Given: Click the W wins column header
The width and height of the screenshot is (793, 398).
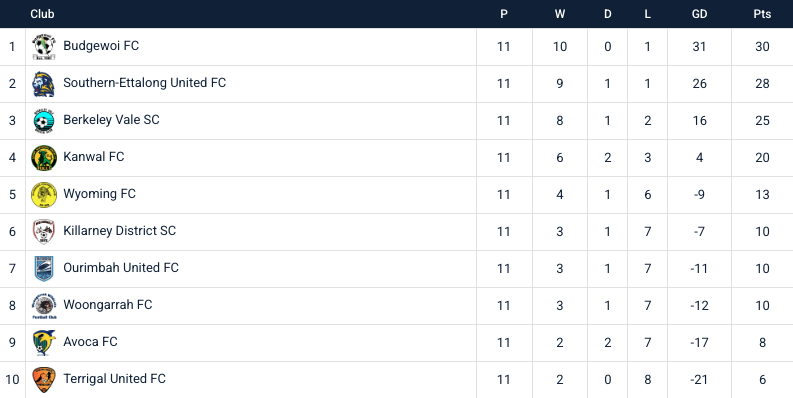Looking at the screenshot, I should click(560, 14).
